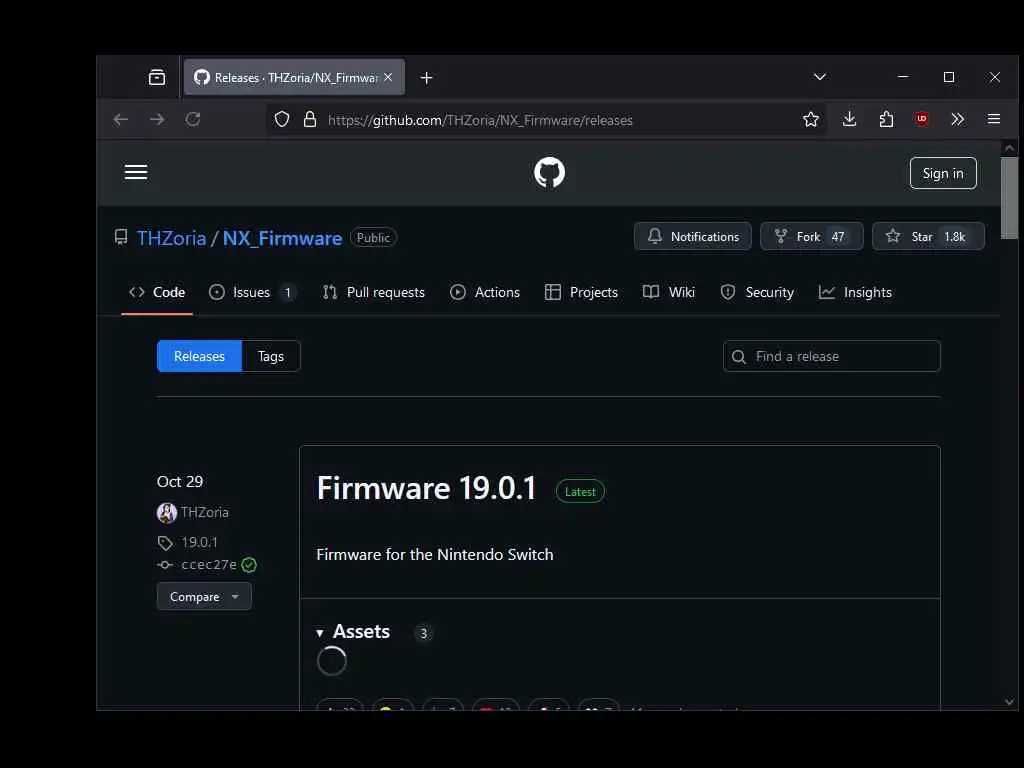
Task: View site security padlock info
Action: click(310, 120)
